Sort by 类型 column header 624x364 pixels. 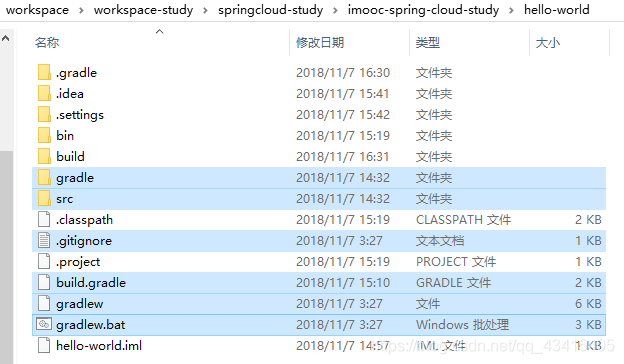click(428, 42)
